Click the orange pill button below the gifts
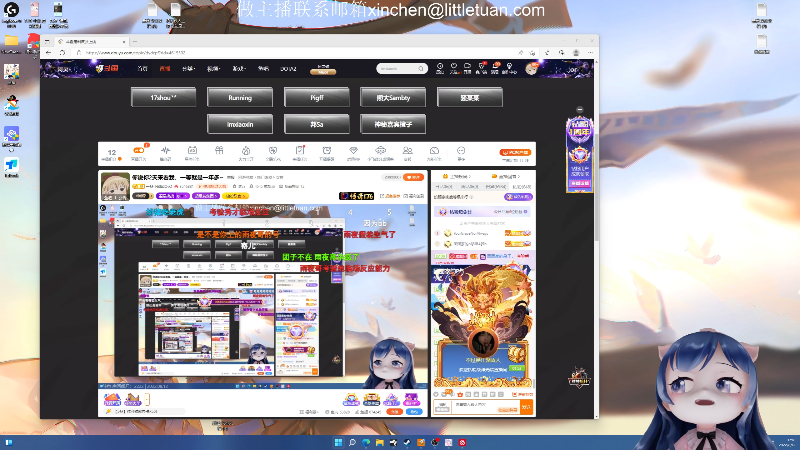 tap(394, 411)
